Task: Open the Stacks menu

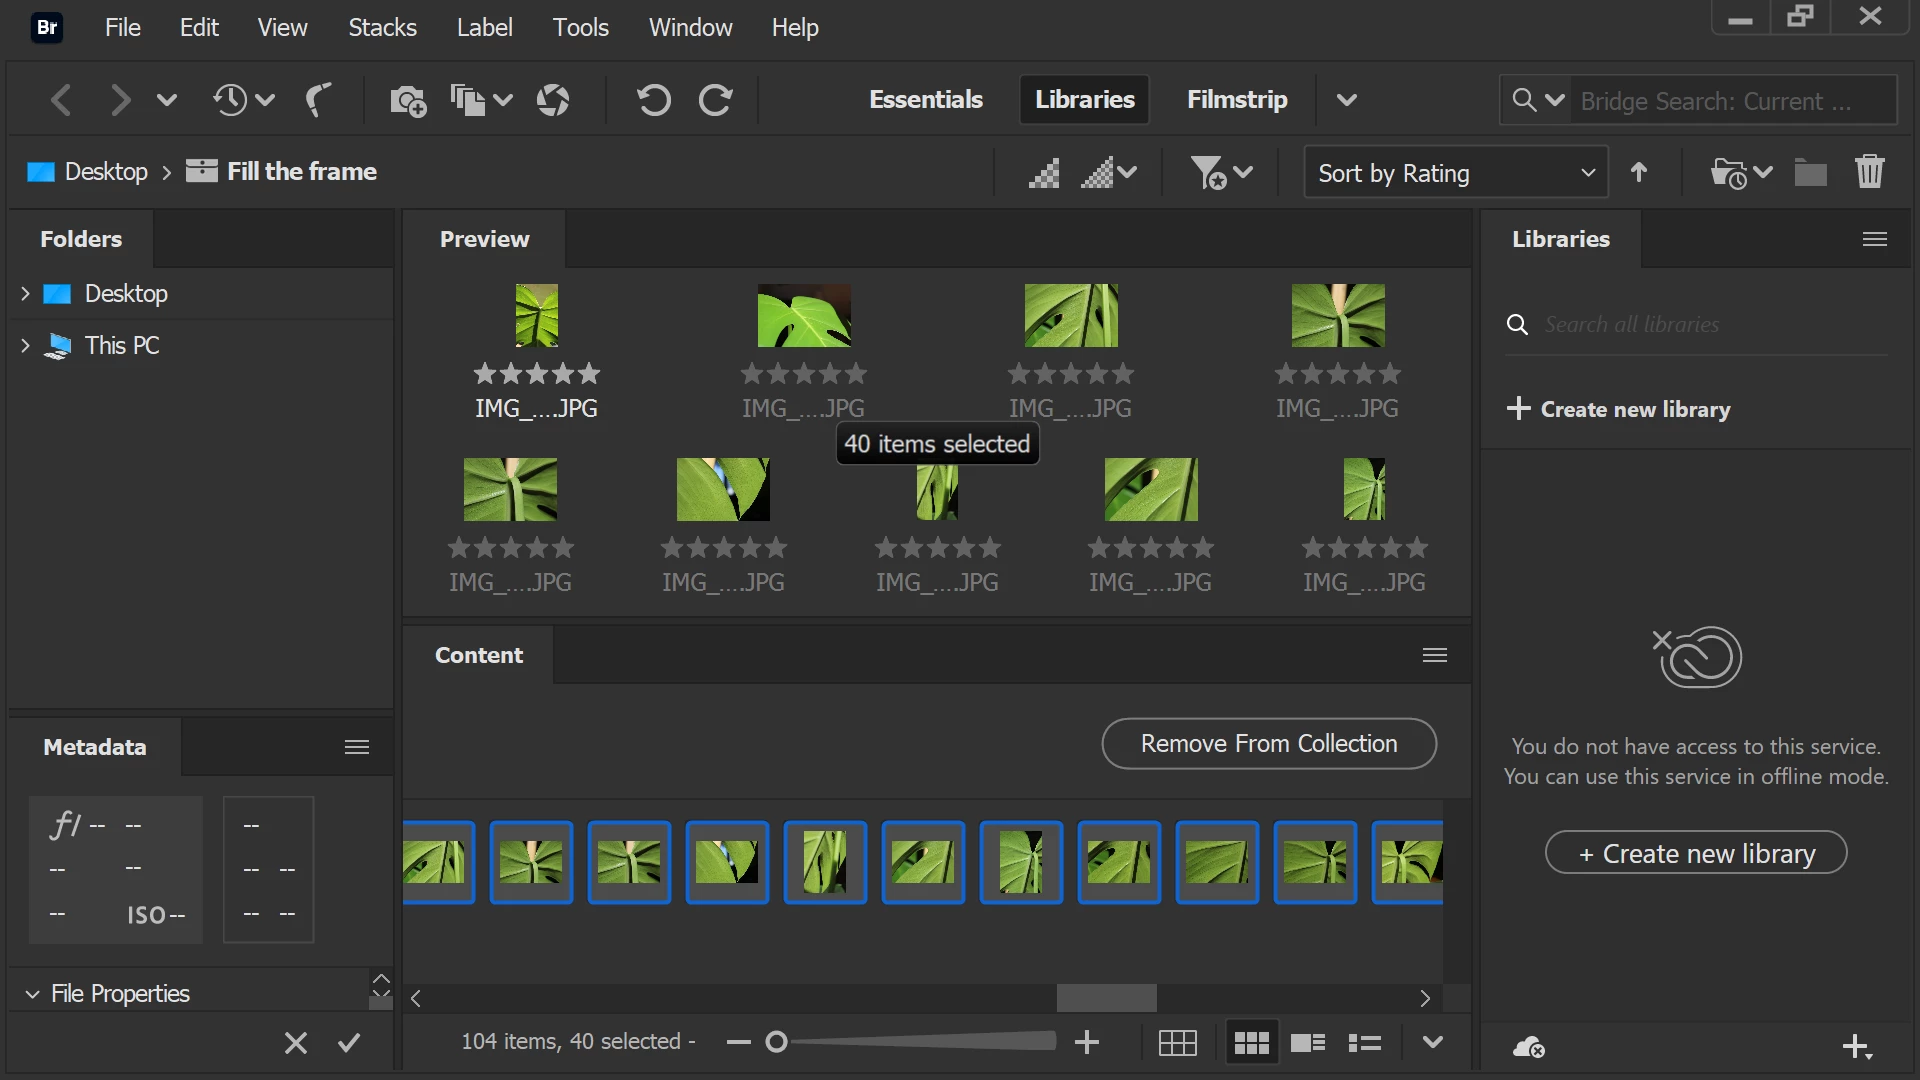Action: [382, 27]
